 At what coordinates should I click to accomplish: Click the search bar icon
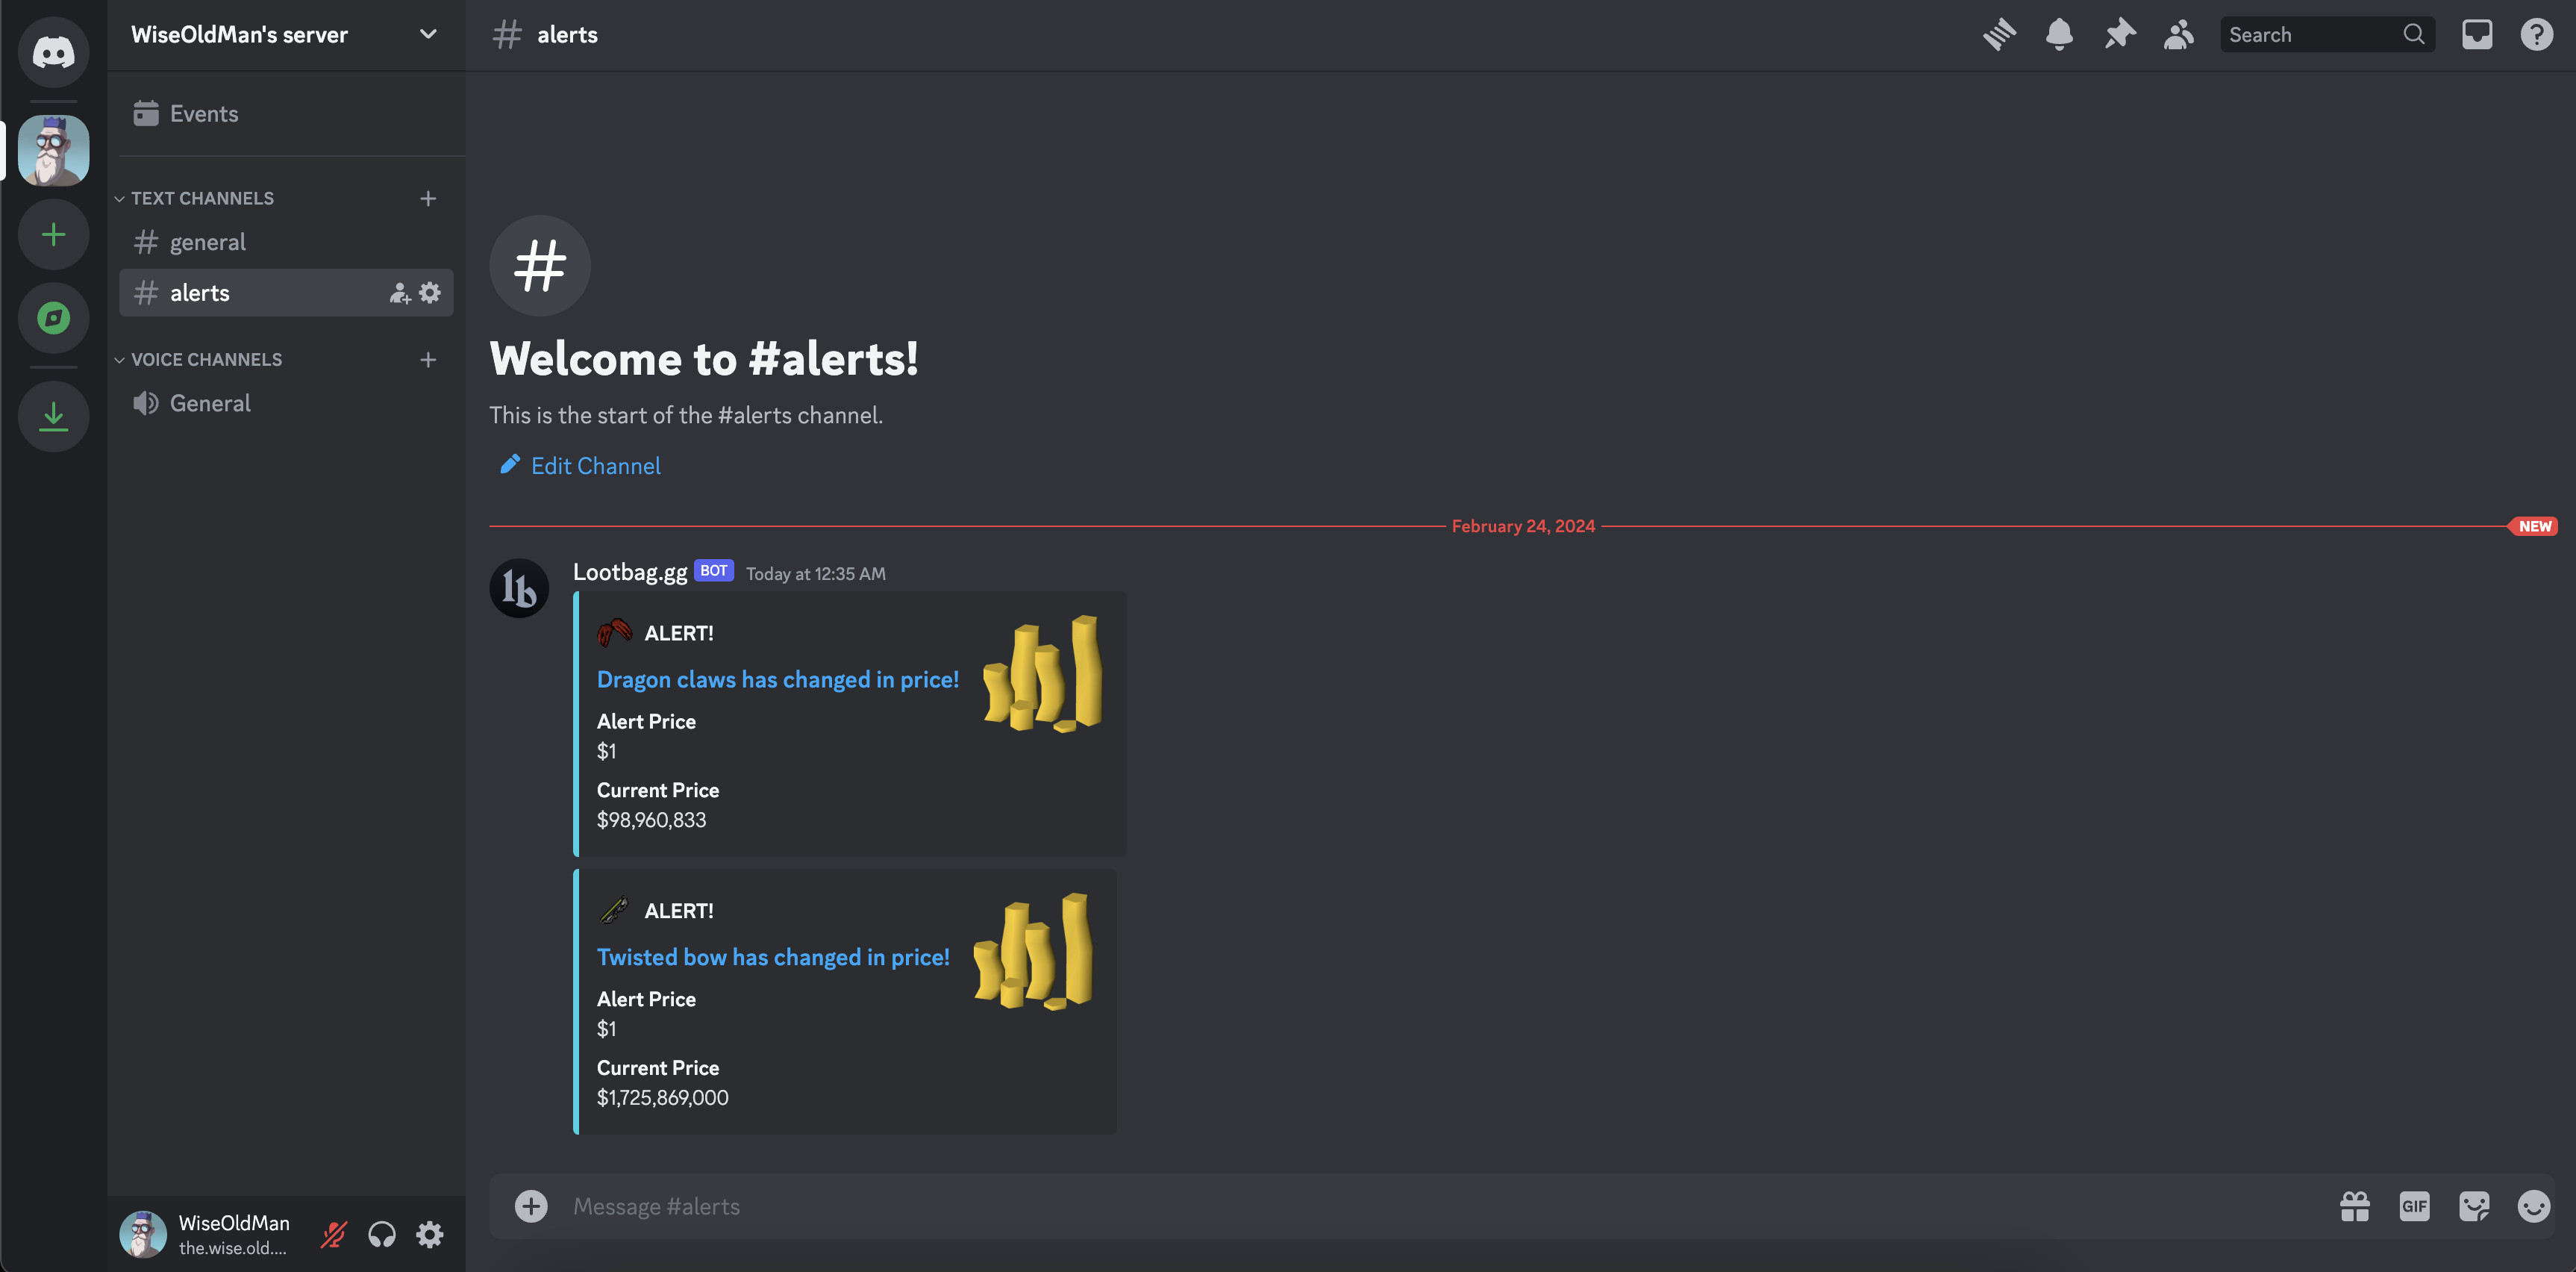click(x=2415, y=33)
